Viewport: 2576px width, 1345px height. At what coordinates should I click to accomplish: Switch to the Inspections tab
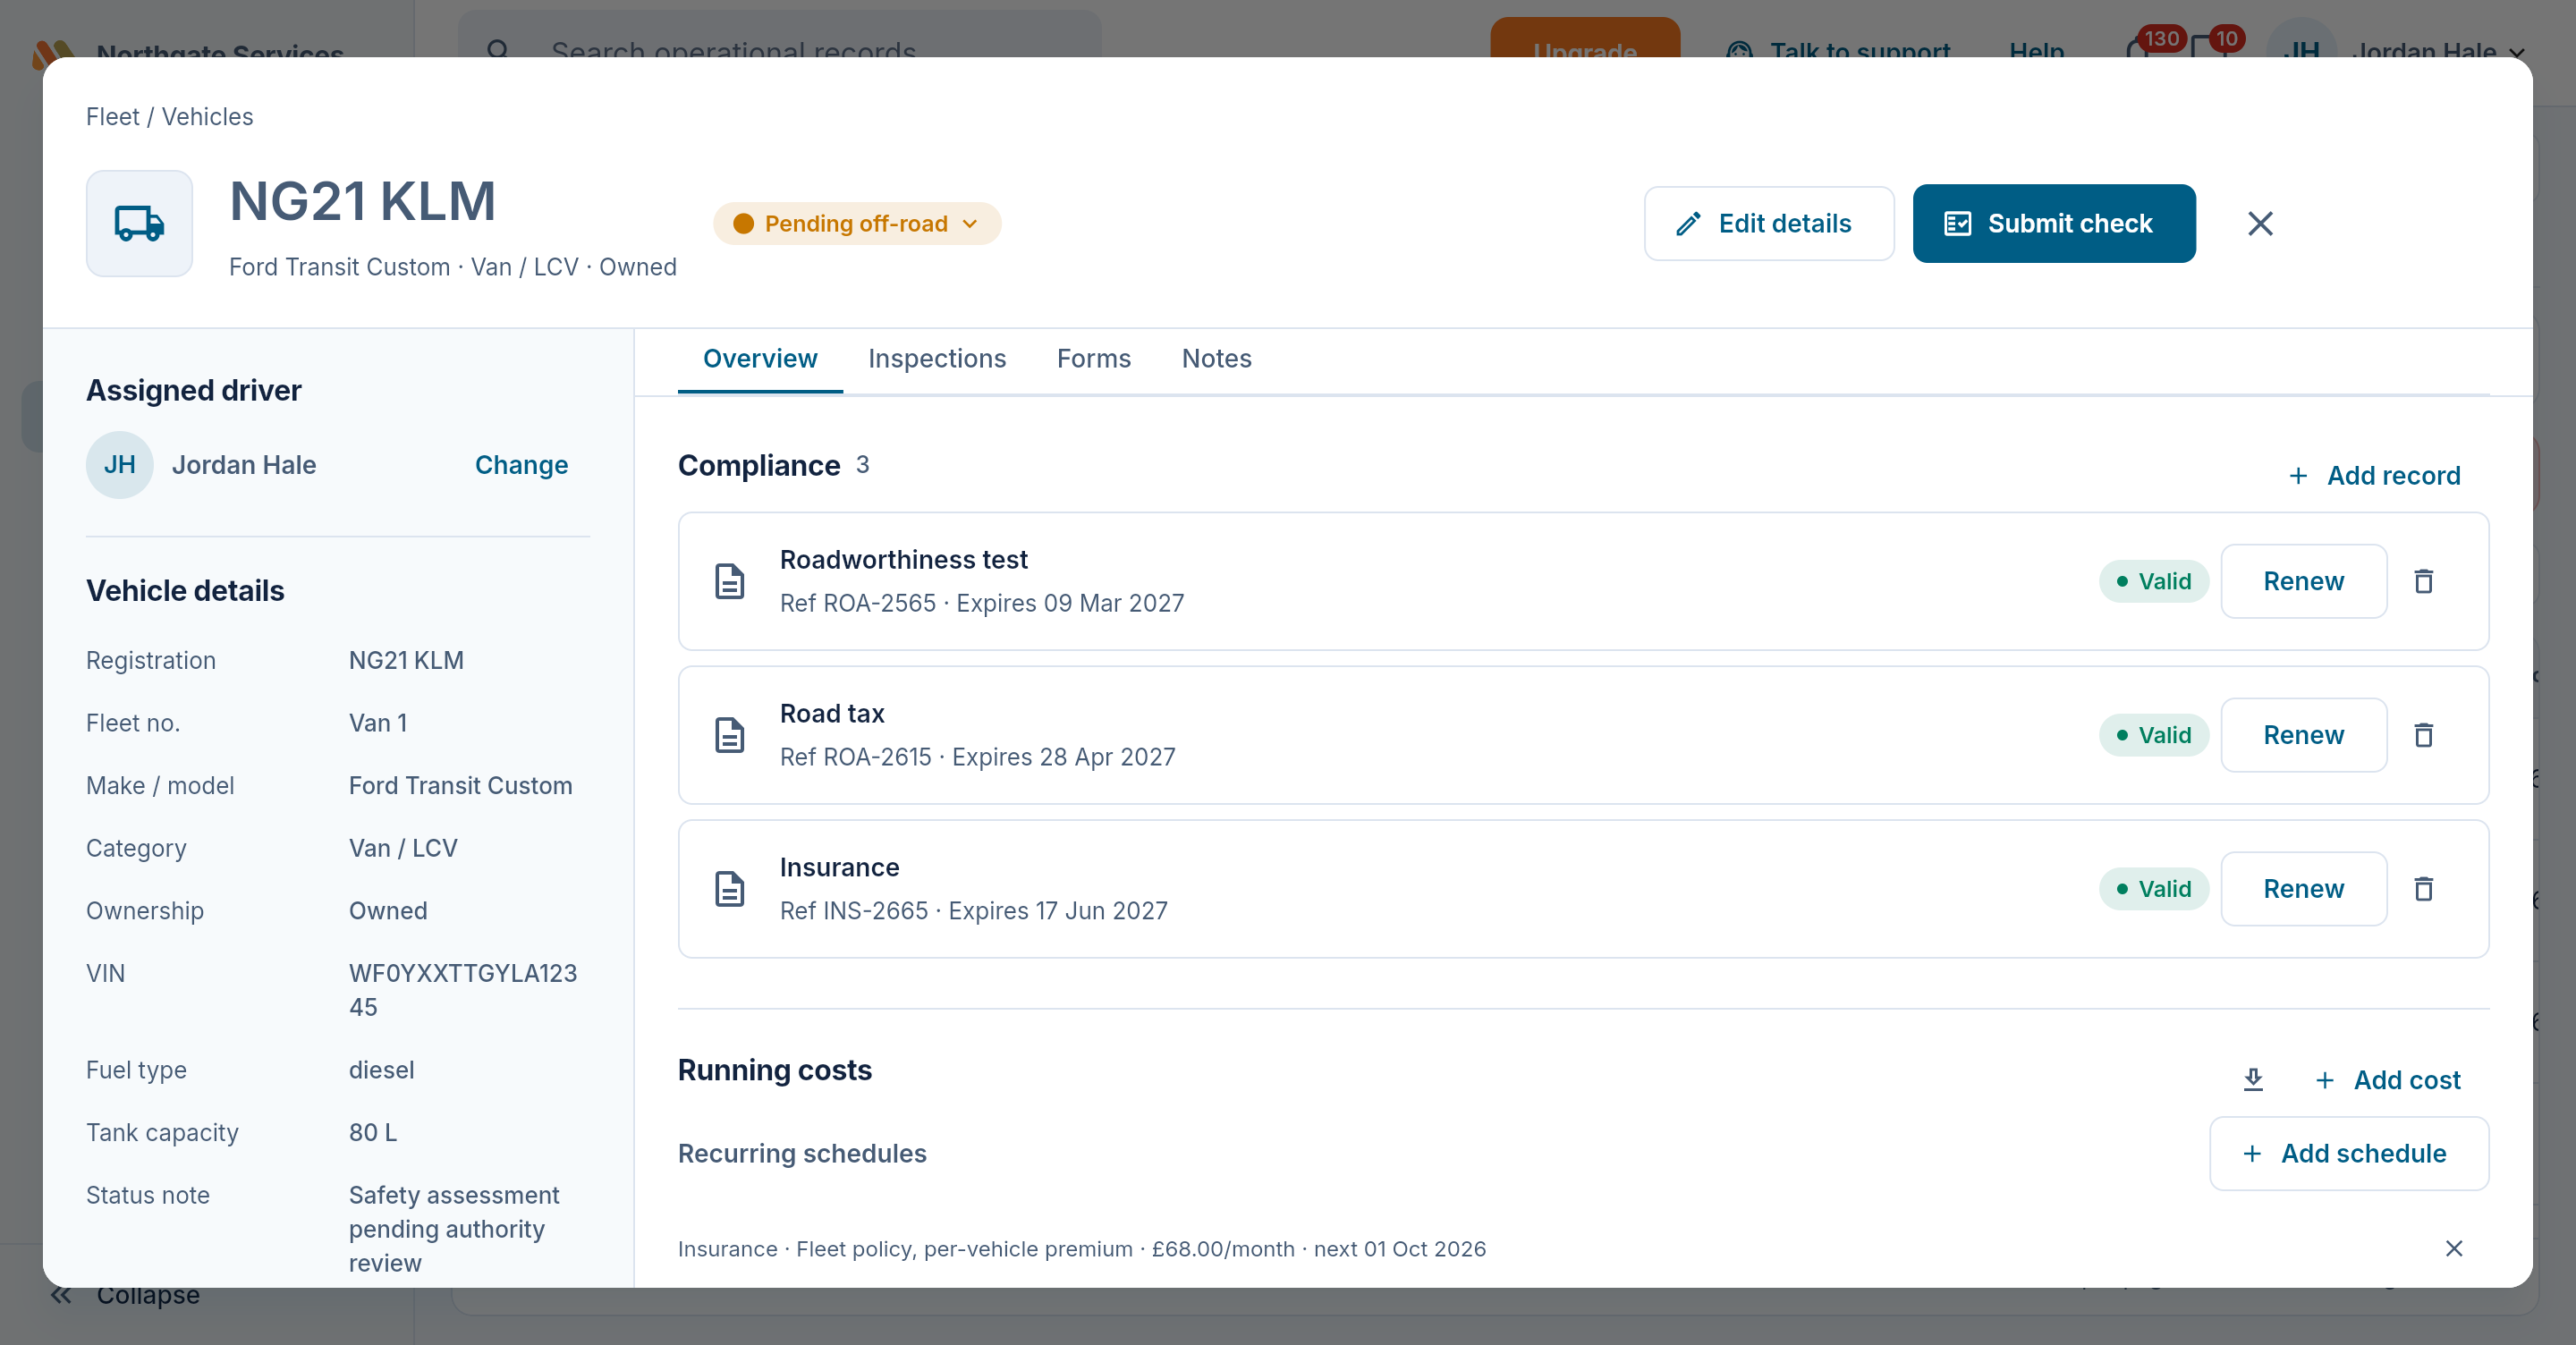(936, 358)
